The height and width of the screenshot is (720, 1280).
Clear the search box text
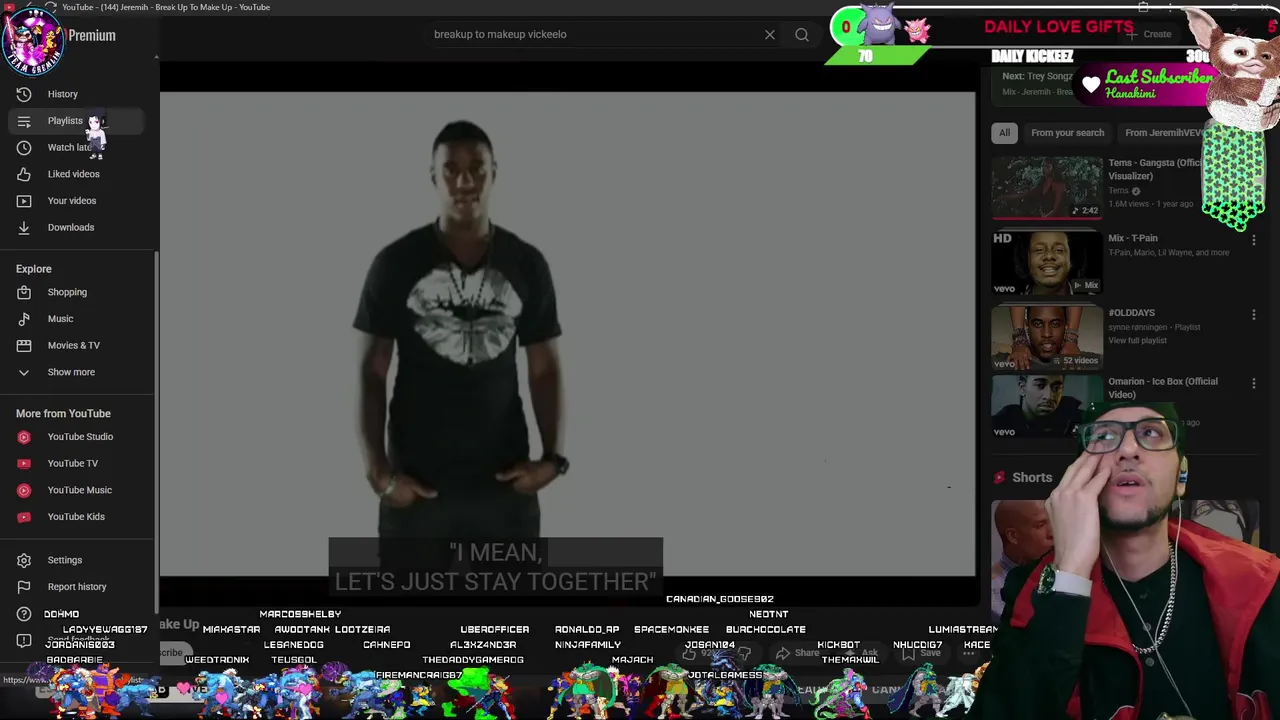pos(770,35)
